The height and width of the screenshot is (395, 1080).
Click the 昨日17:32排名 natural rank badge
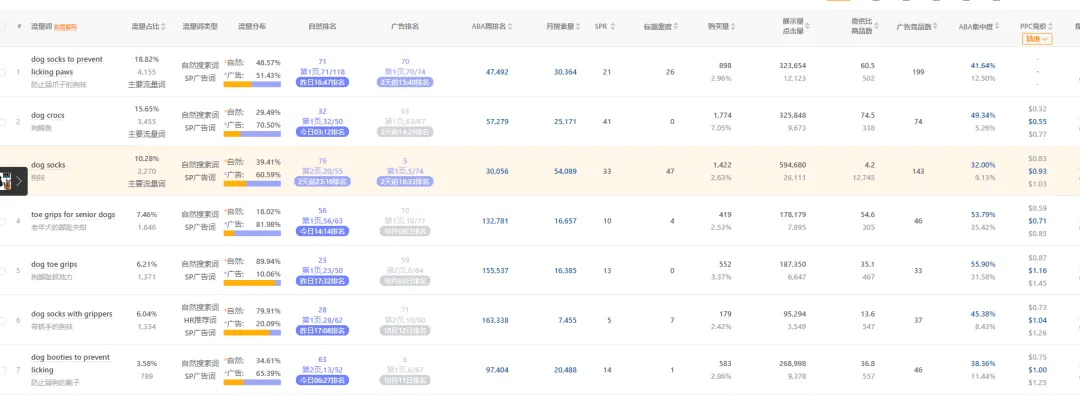click(322, 281)
